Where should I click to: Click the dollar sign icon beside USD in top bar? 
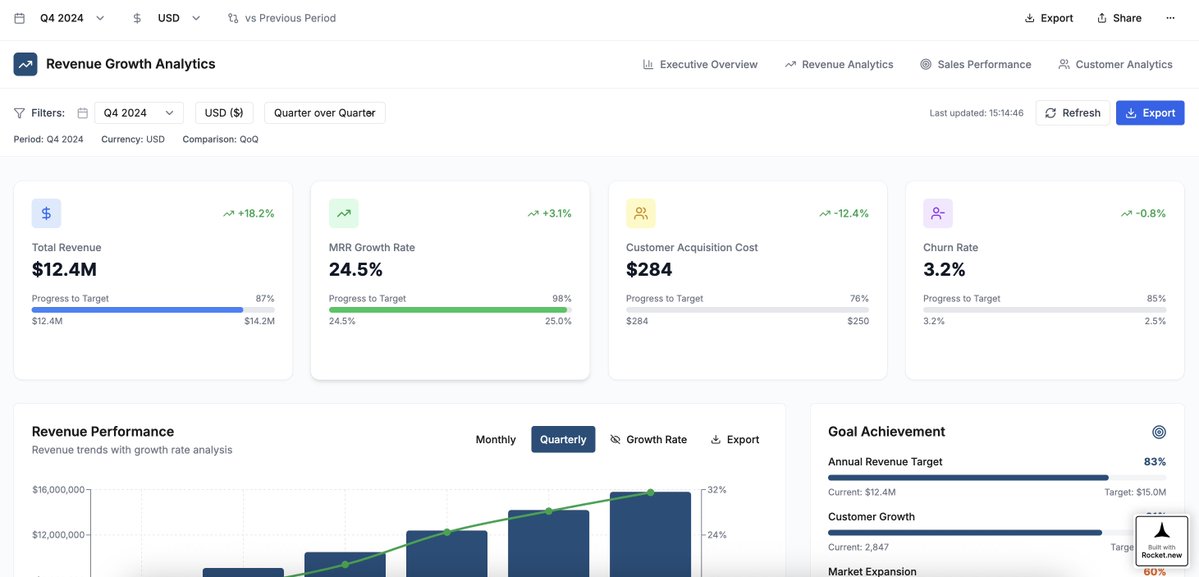(137, 18)
